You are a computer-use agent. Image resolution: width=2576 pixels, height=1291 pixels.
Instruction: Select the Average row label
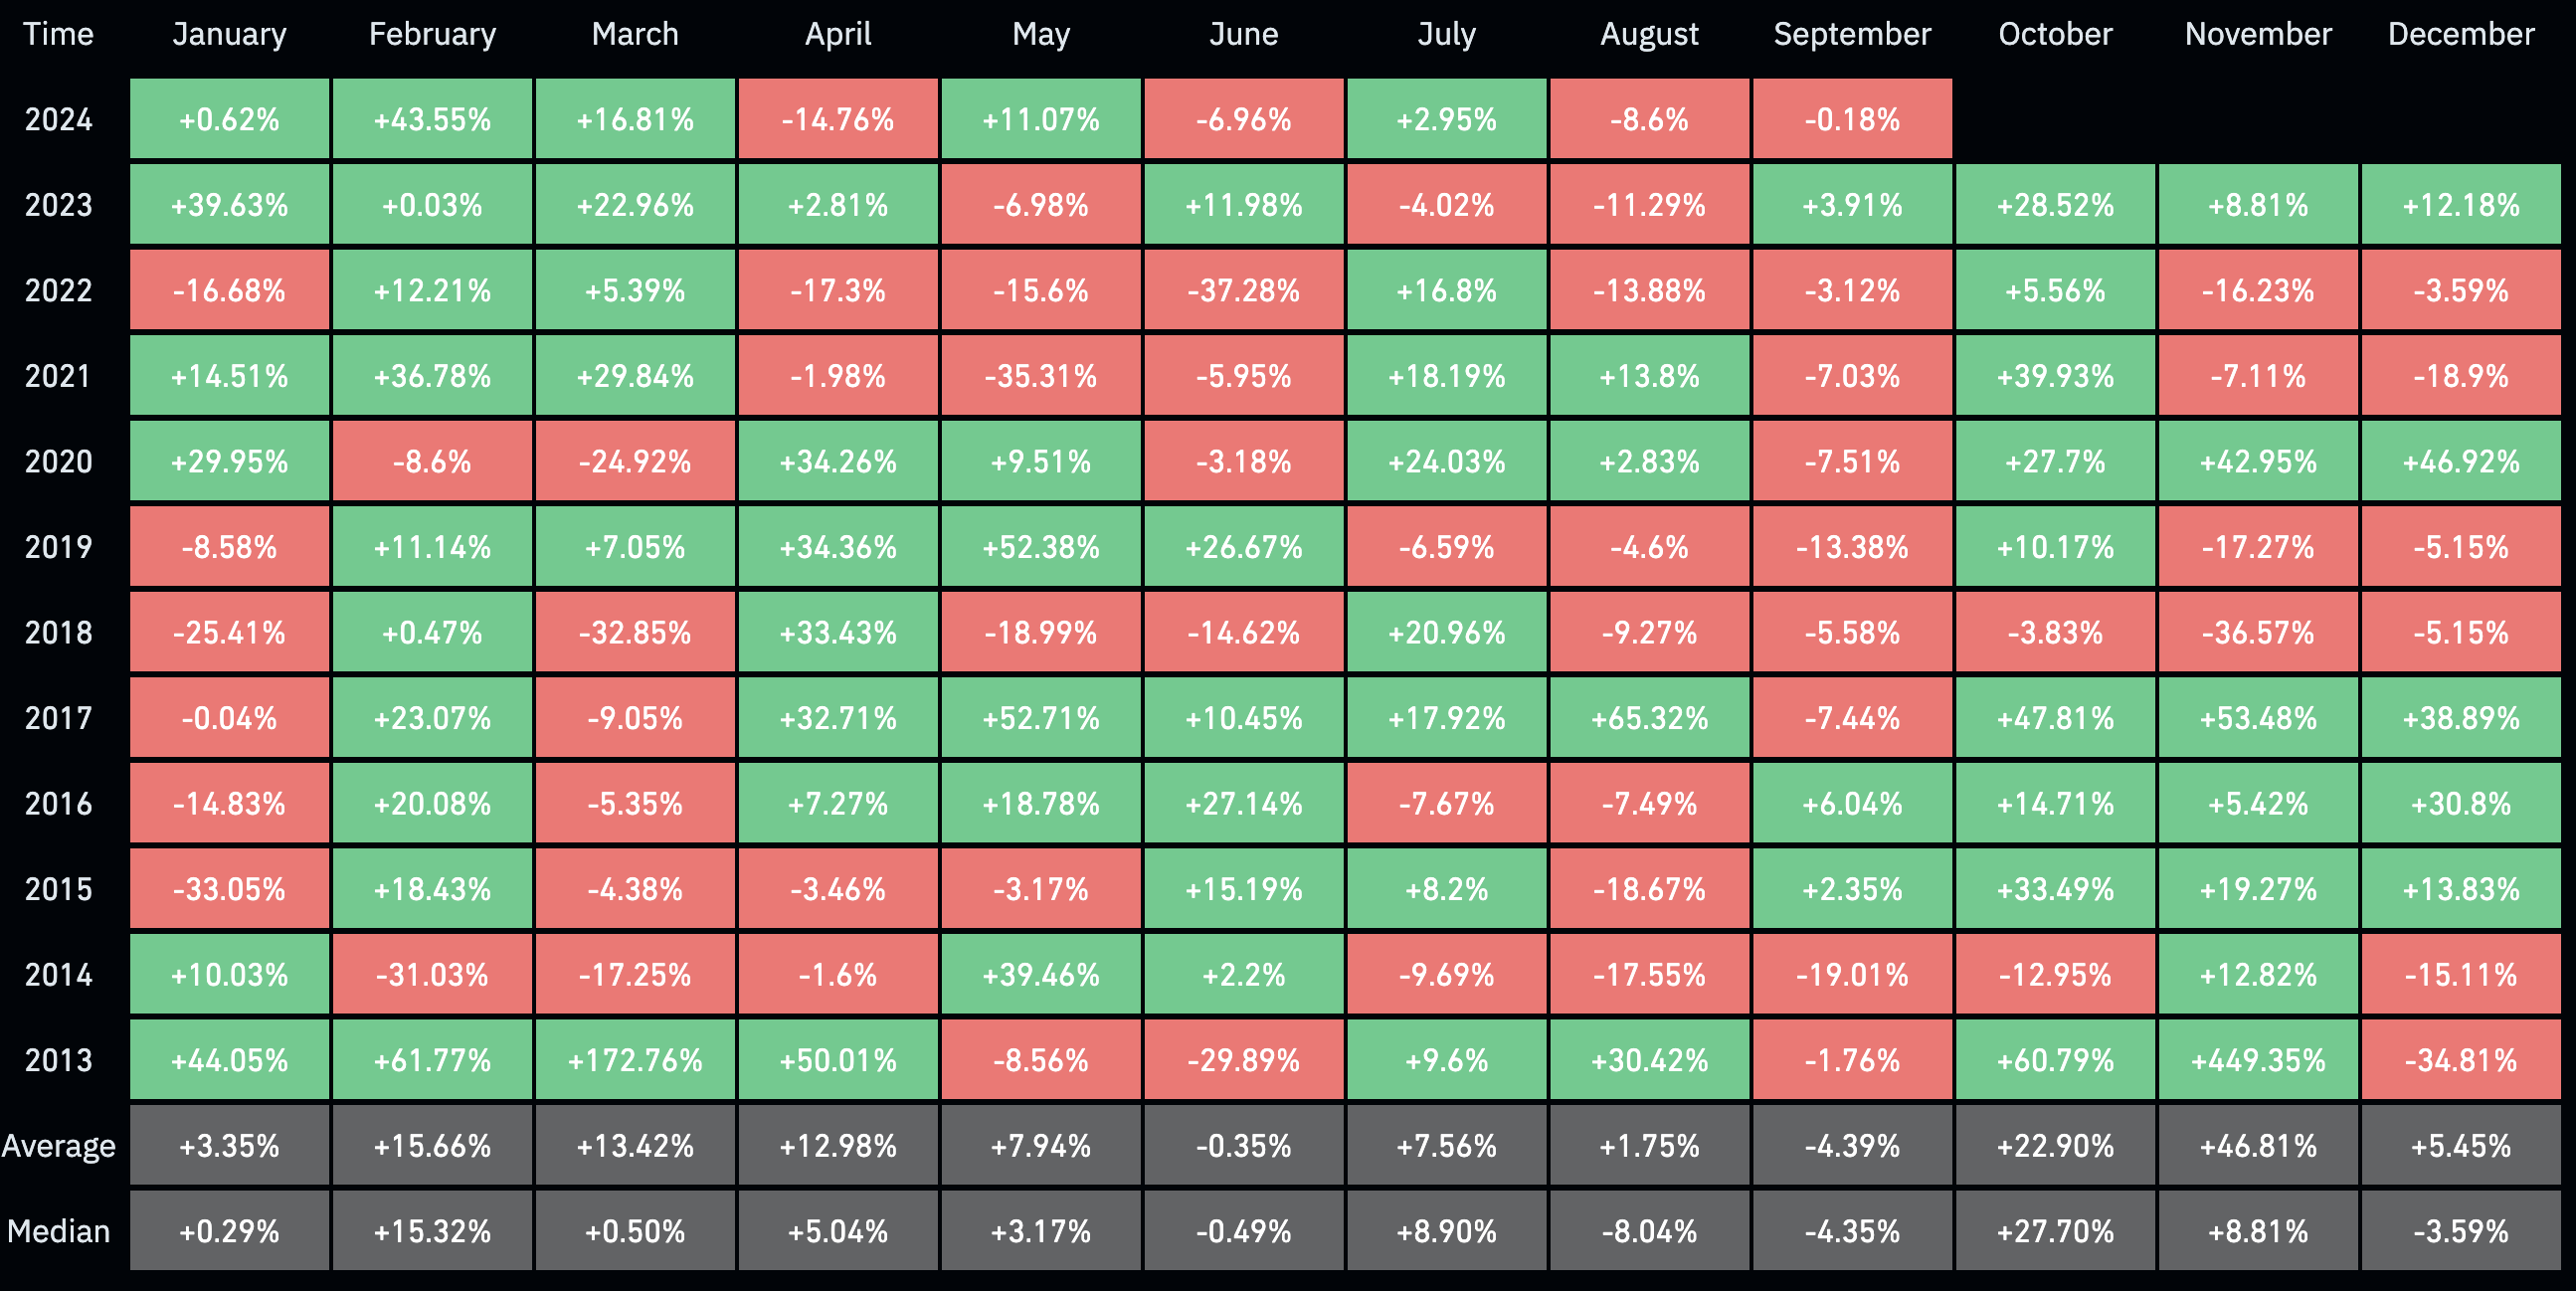pyautogui.click(x=58, y=1146)
